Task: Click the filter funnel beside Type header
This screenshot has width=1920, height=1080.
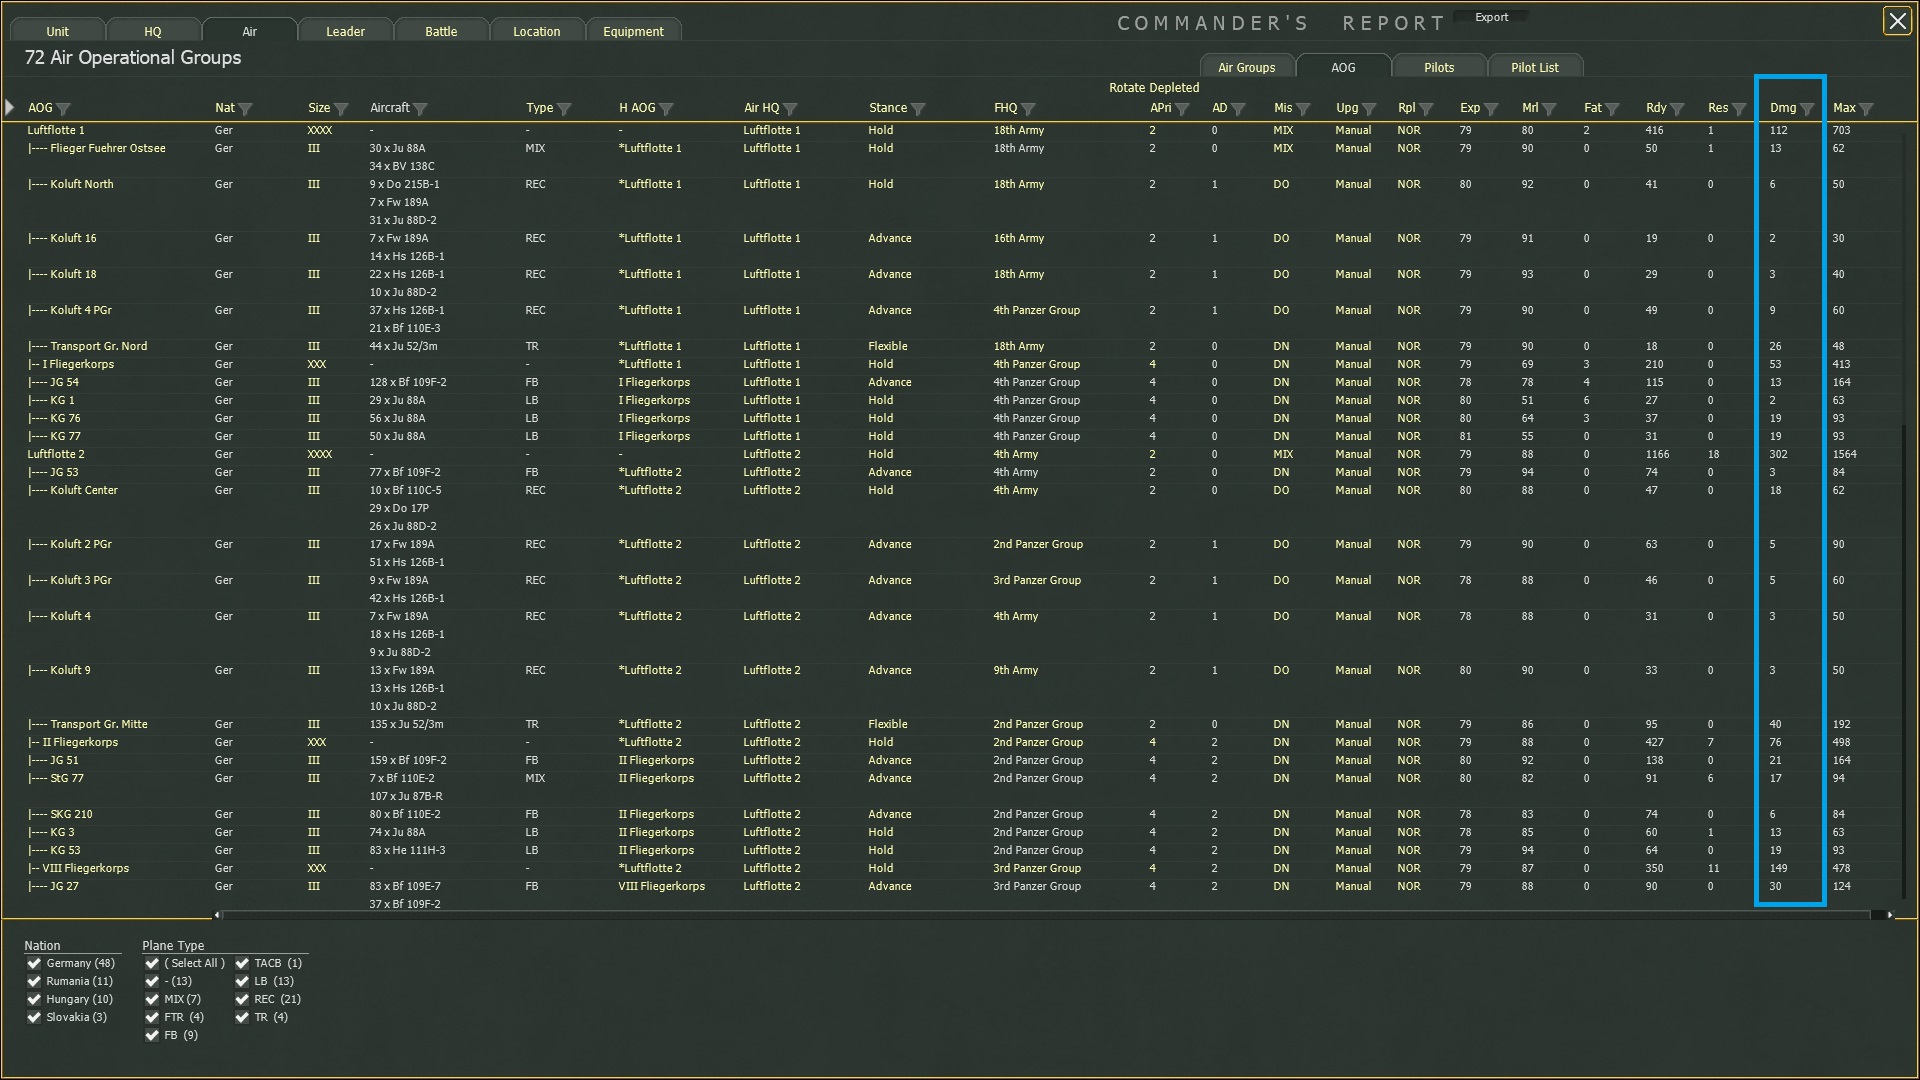Action: (x=565, y=109)
